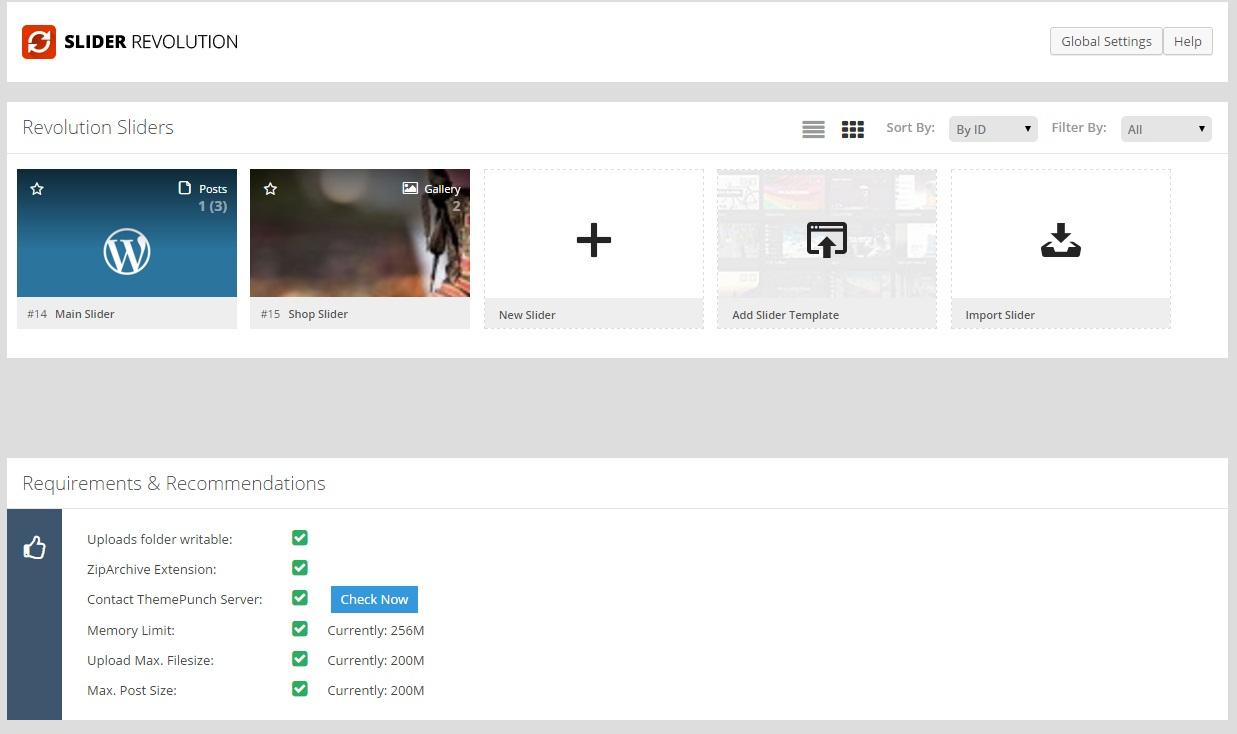Image resolution: width=1237 pixels, height=734 pixels.
Task: Click the 'Filter By:' label
Action: (1079, 128)
